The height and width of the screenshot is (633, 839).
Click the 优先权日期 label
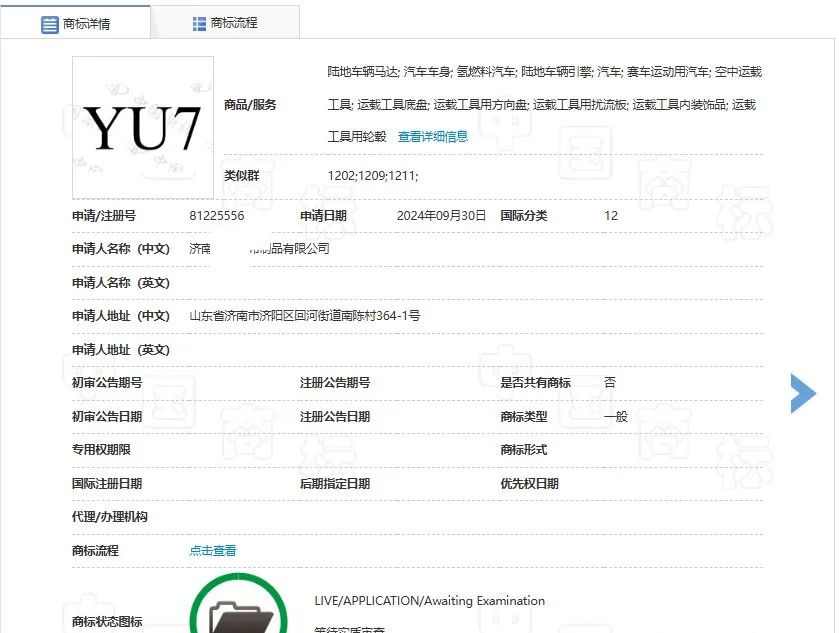coord(530,483)
